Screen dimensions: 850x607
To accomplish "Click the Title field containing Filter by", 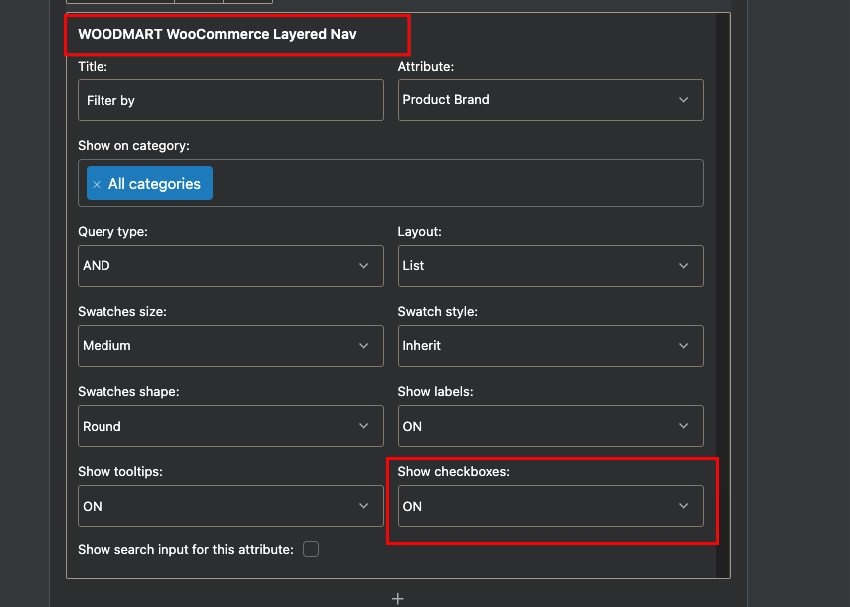I will coord(230,100).
